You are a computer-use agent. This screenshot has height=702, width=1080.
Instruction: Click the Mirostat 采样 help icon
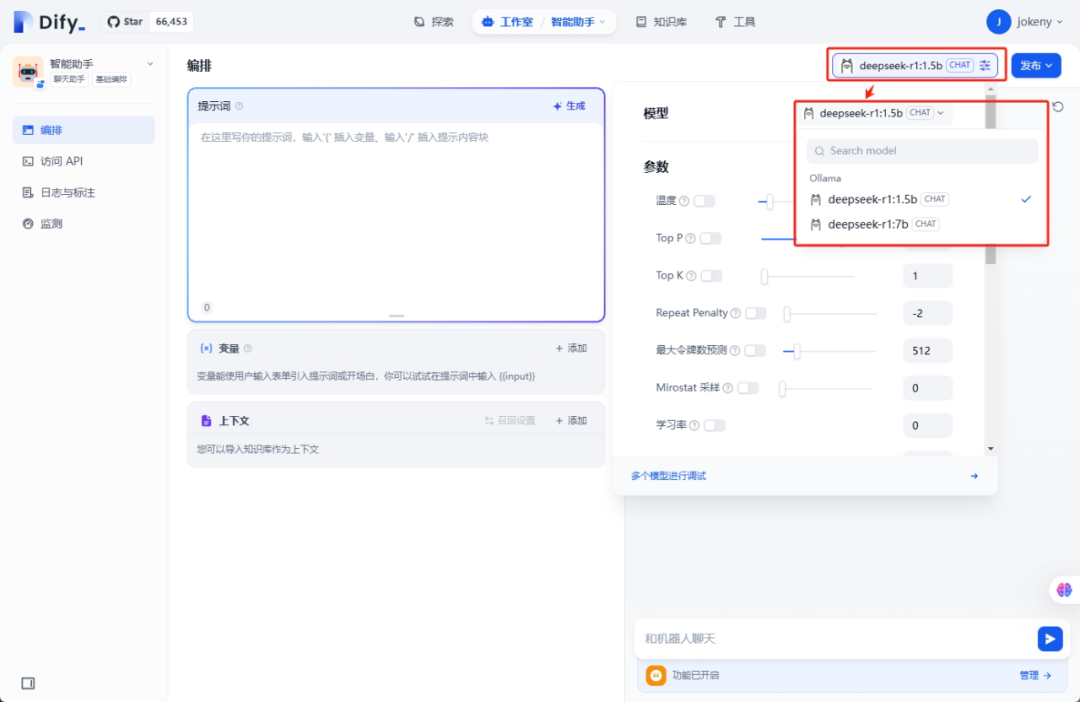coord(727,388)
